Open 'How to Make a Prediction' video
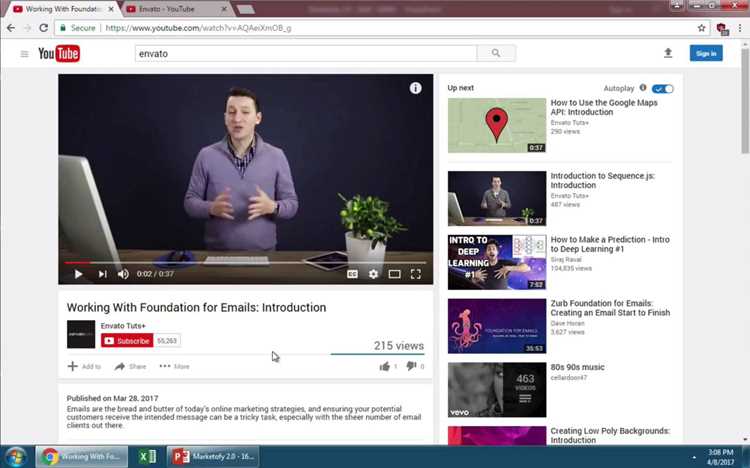This screenshot has height=468, width=750. coord(610,244)
